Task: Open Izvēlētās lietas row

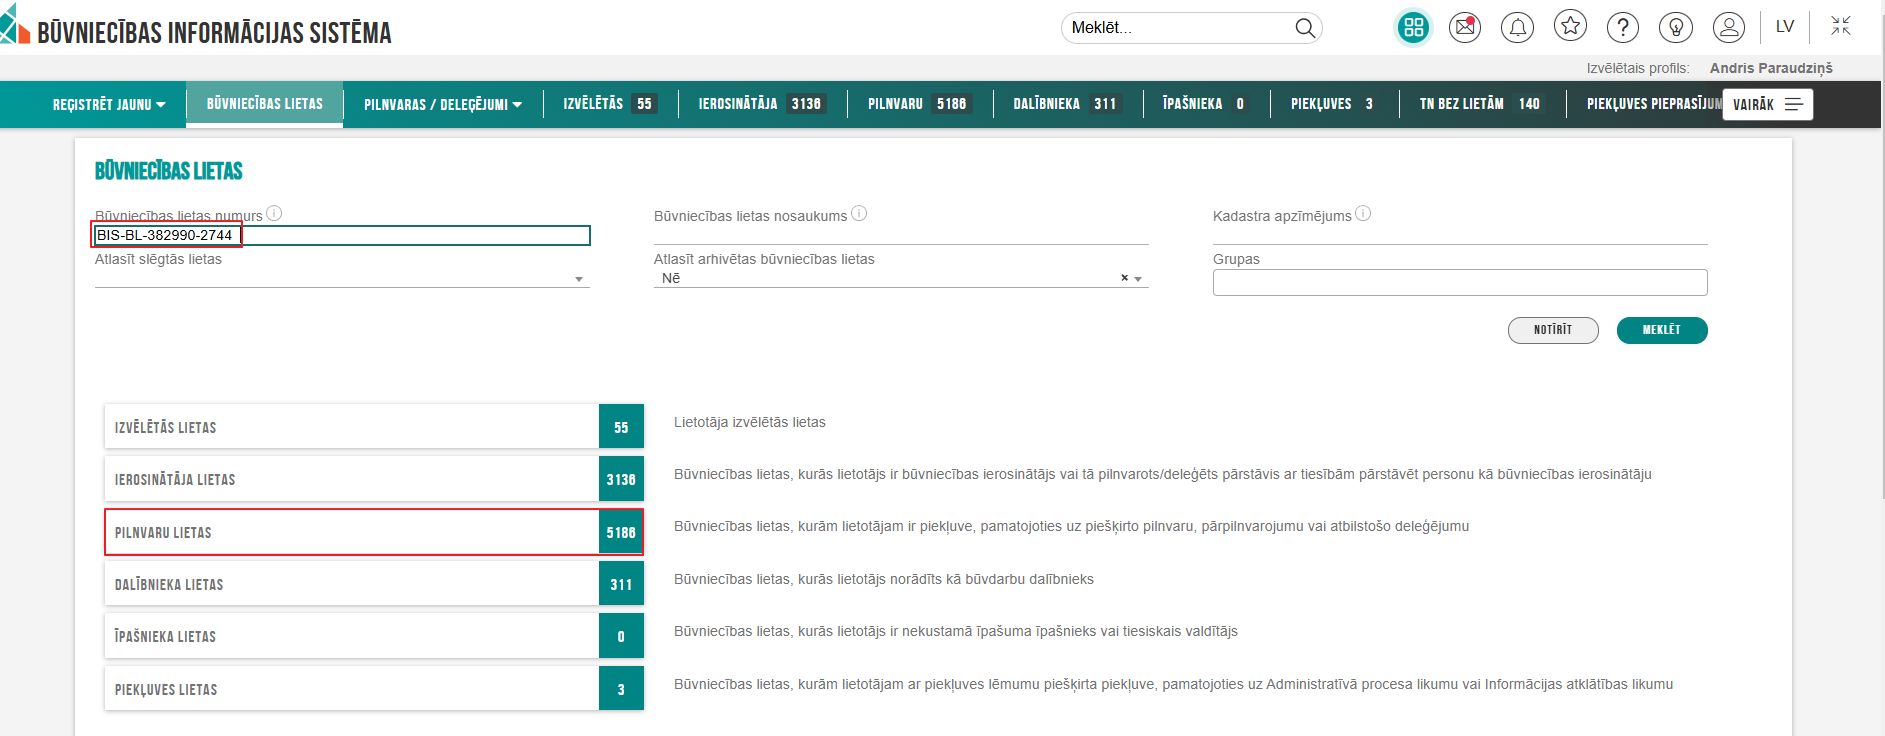Action: coord(374,427)
